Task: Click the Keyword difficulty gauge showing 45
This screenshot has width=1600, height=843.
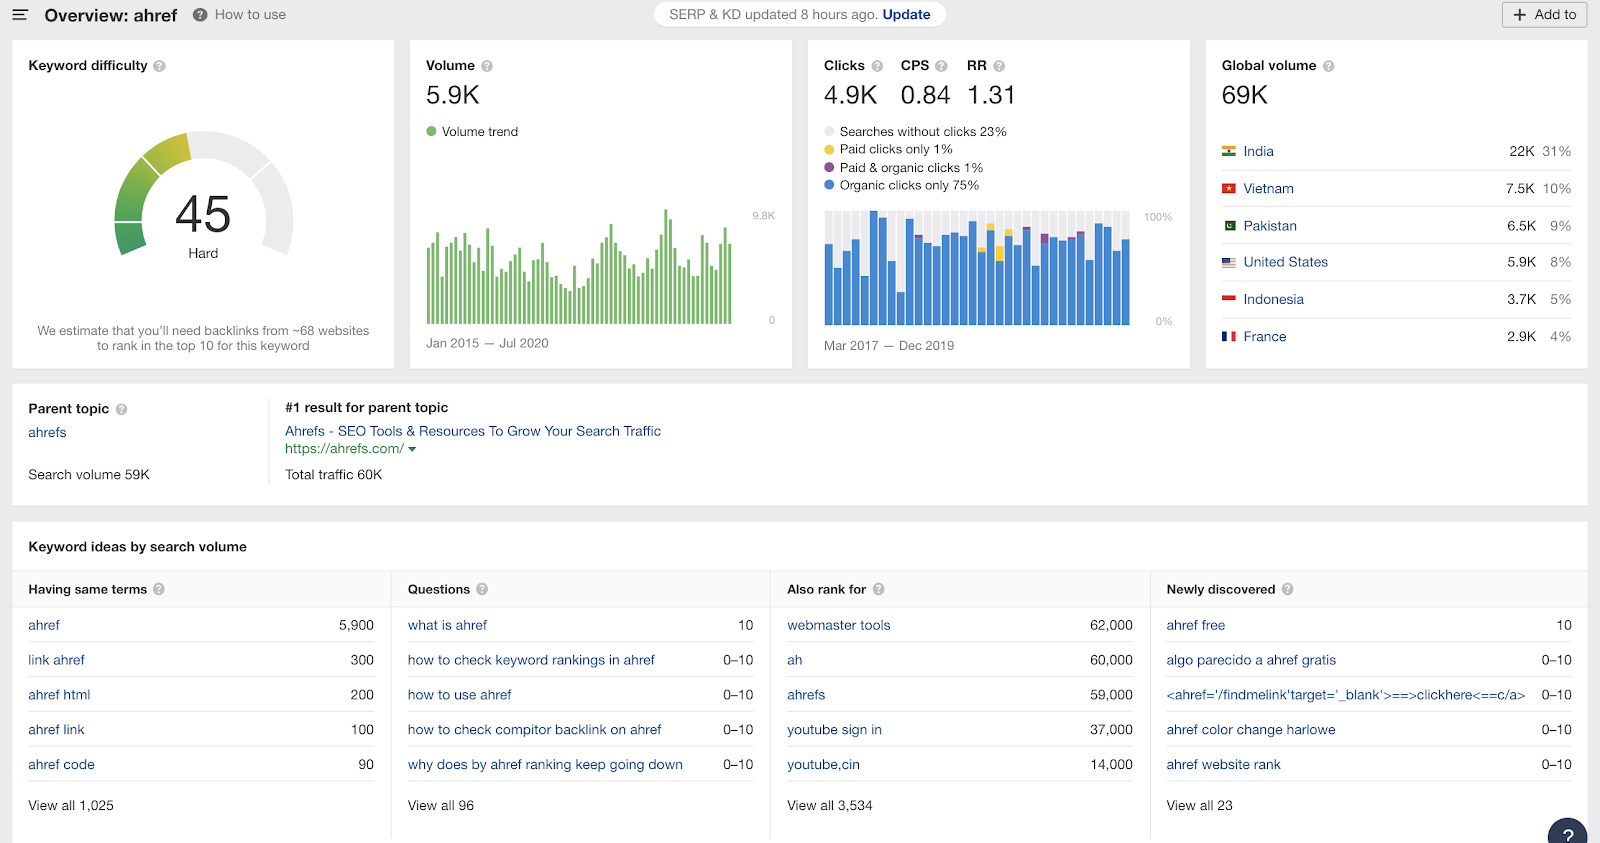Action: click(203, 195)
